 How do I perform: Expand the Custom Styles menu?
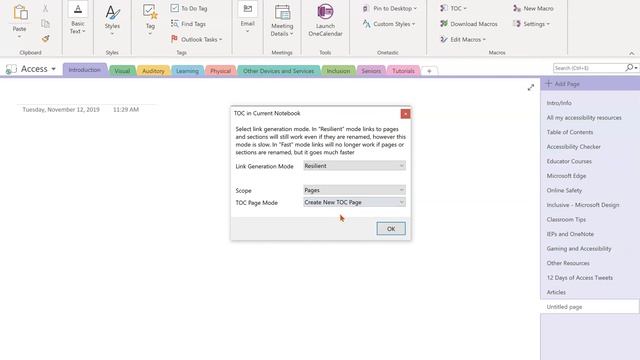tap(389, 24)
